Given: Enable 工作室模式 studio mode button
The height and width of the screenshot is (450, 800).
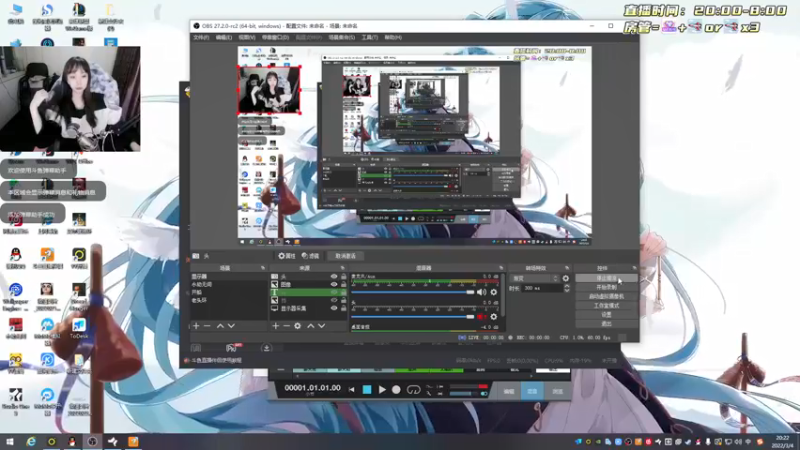Looking at the screenshot, I should [606, 306].
